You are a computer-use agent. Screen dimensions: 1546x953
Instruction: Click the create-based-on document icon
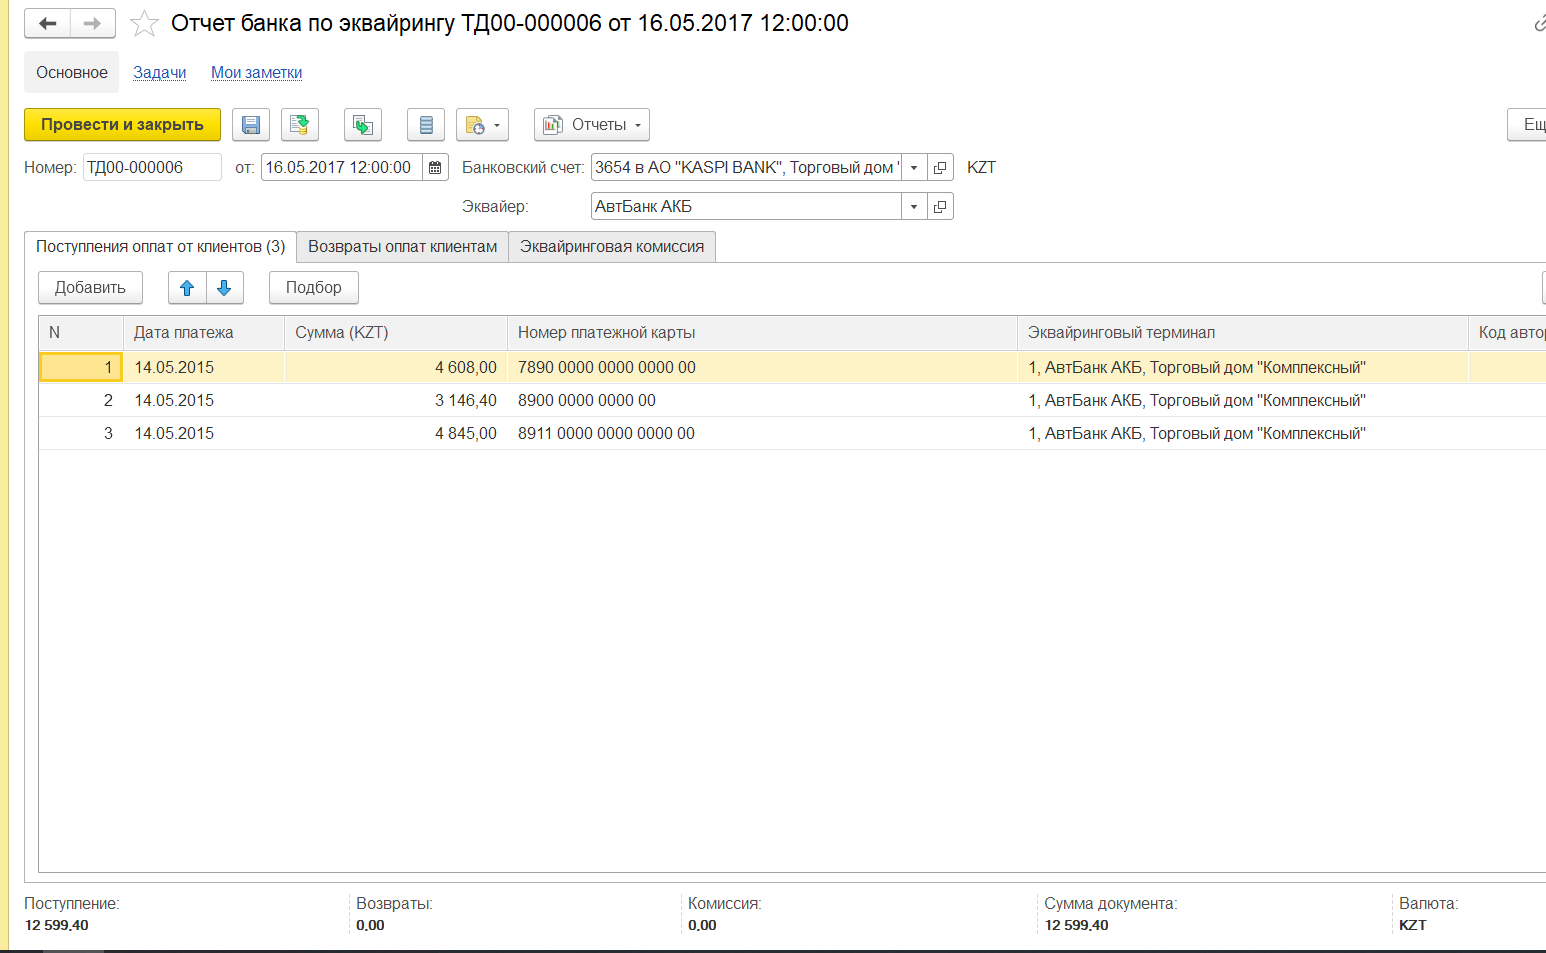pyautogui.click(x=362, y=125)
